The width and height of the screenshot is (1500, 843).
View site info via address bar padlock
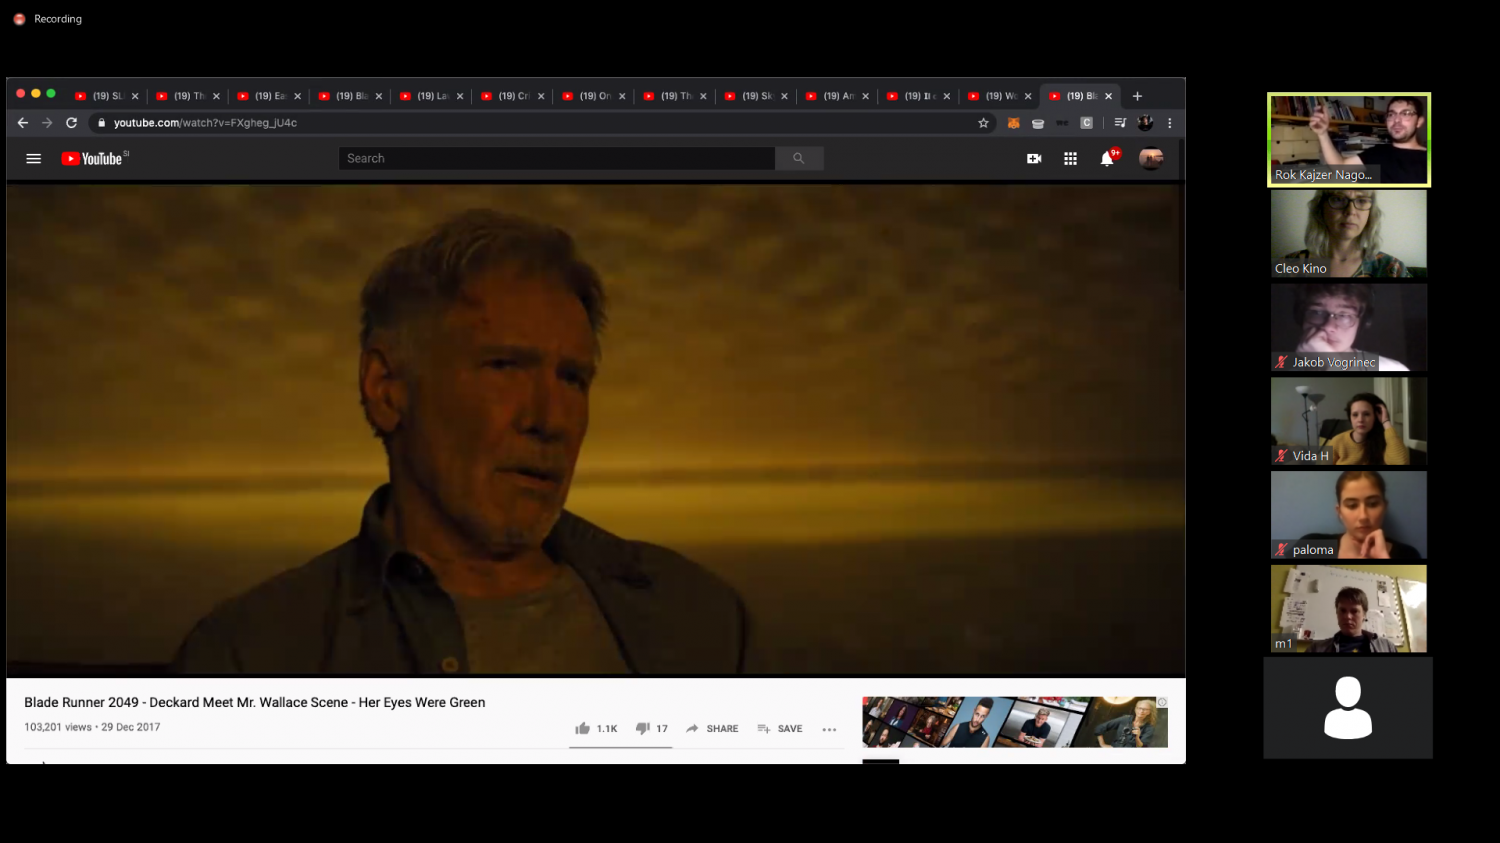coord(101,123)
